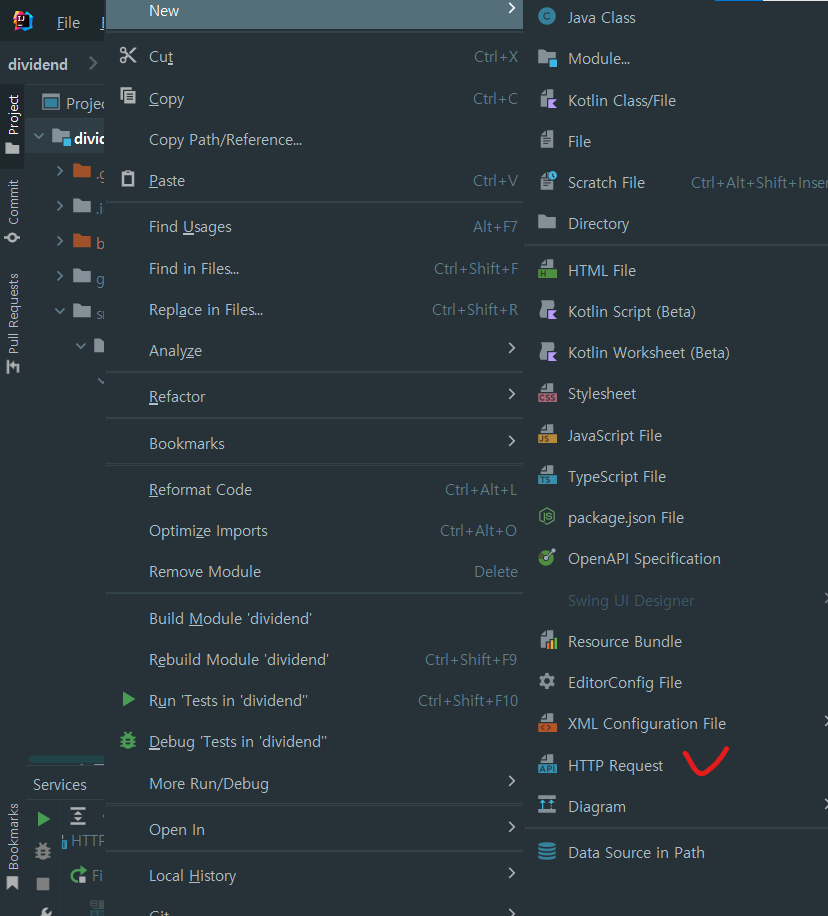Click the Debug bug icon in Services panel

pyautogui.click(x=42, y=851)
